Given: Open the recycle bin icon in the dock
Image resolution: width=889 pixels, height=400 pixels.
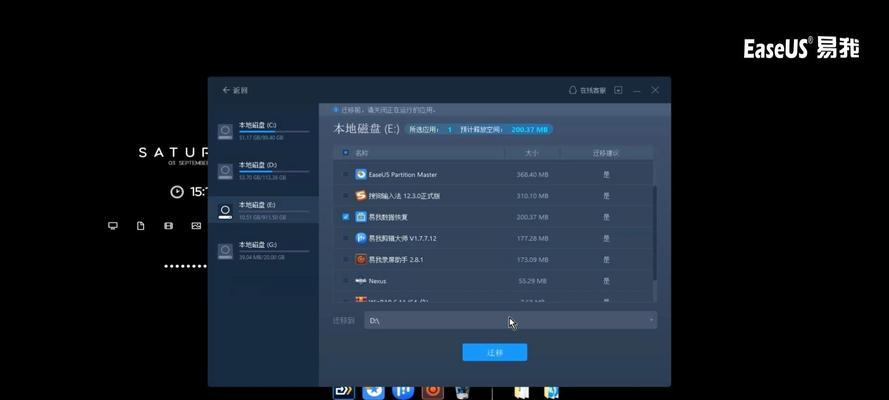Looking at the screenshot, I should [462, 392].
